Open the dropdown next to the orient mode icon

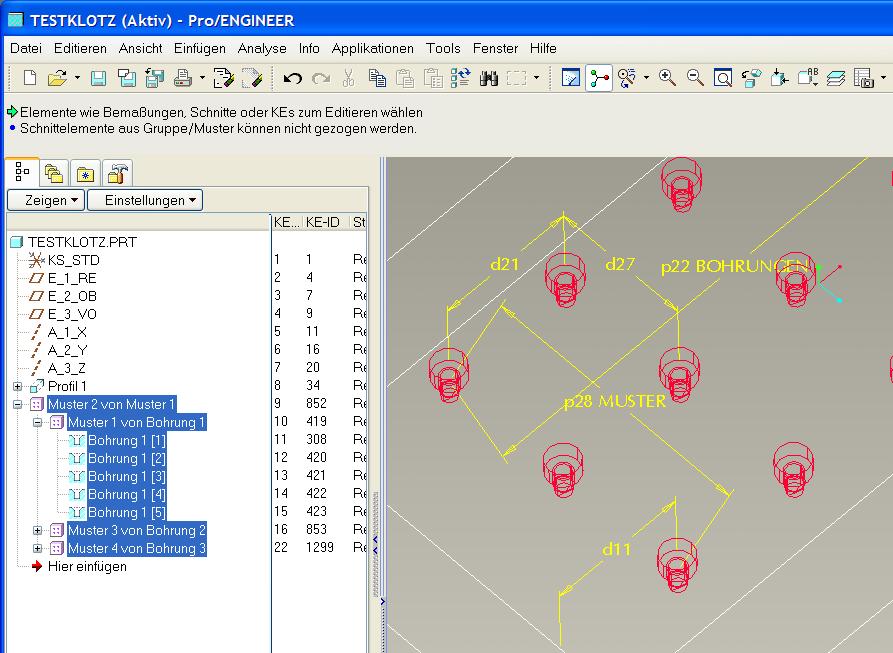tap(646, 77)
